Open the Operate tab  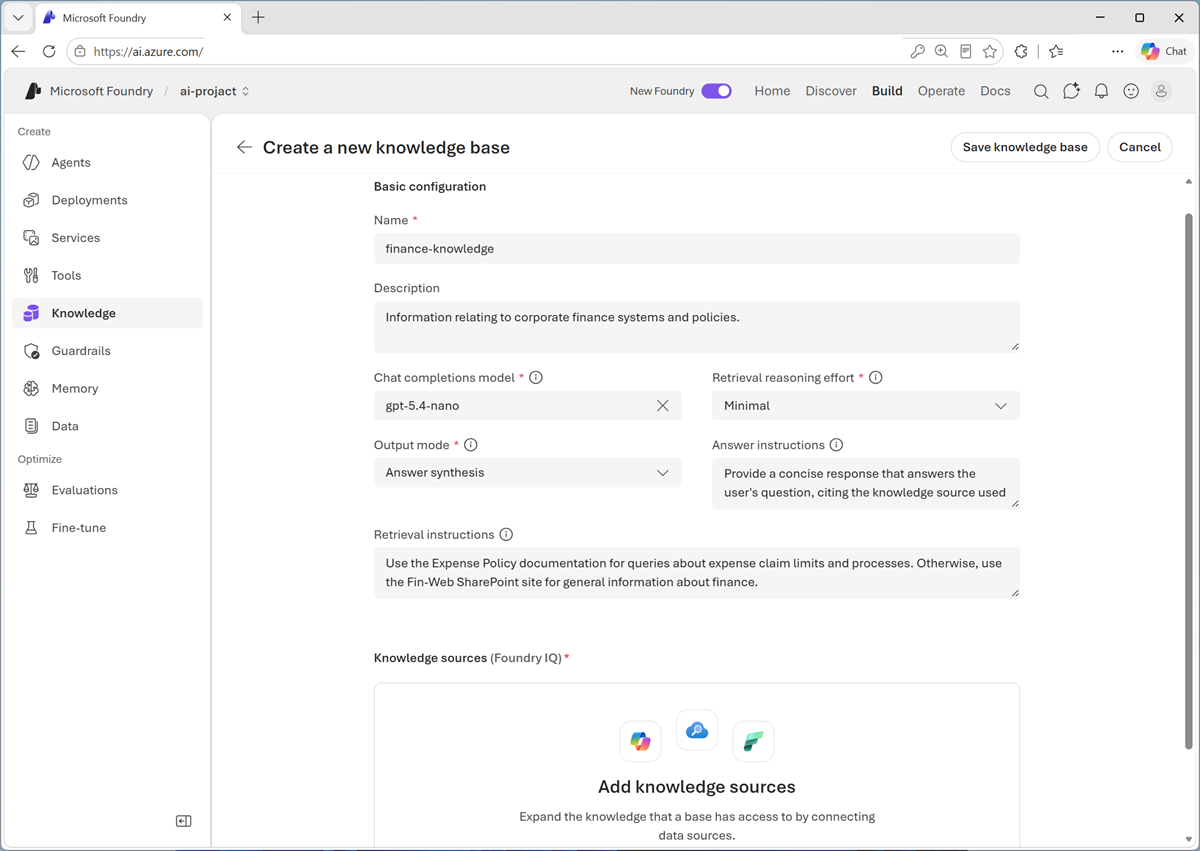(941, 91)
